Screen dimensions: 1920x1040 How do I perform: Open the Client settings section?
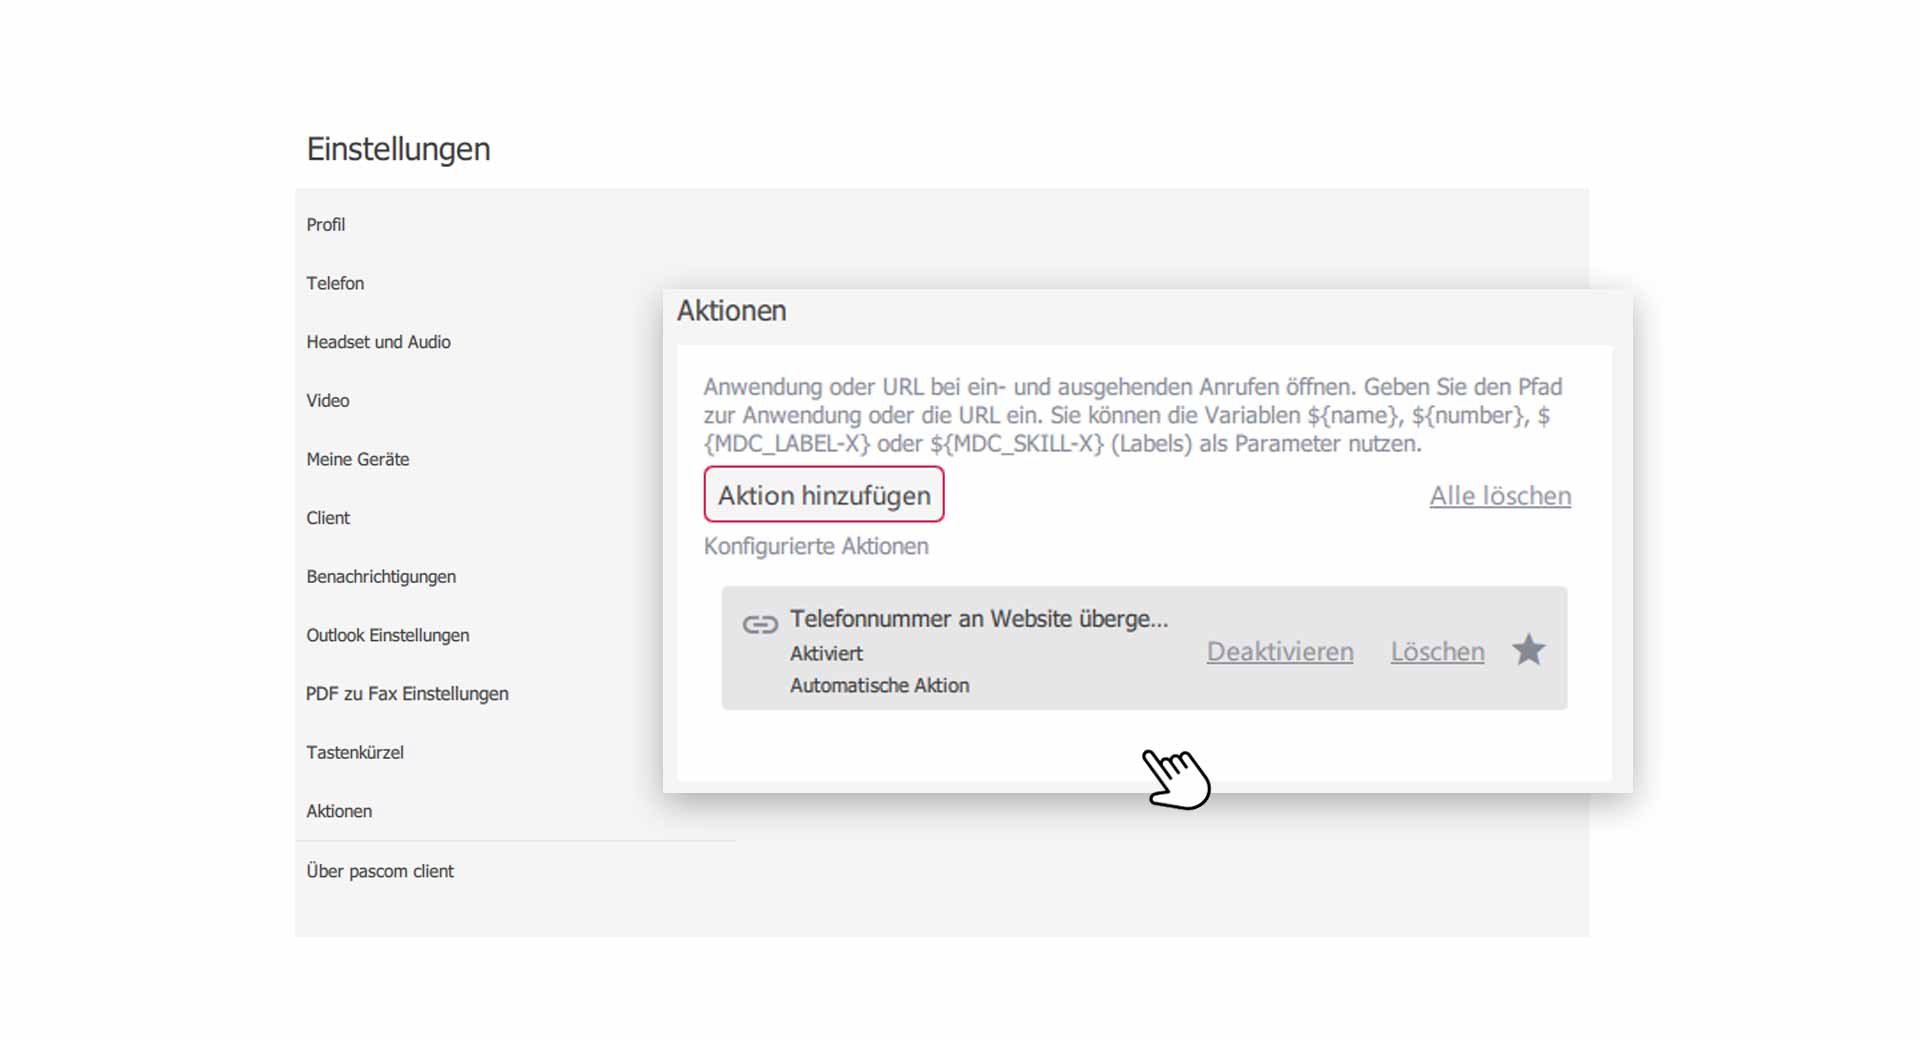click(x=328, y=518)
